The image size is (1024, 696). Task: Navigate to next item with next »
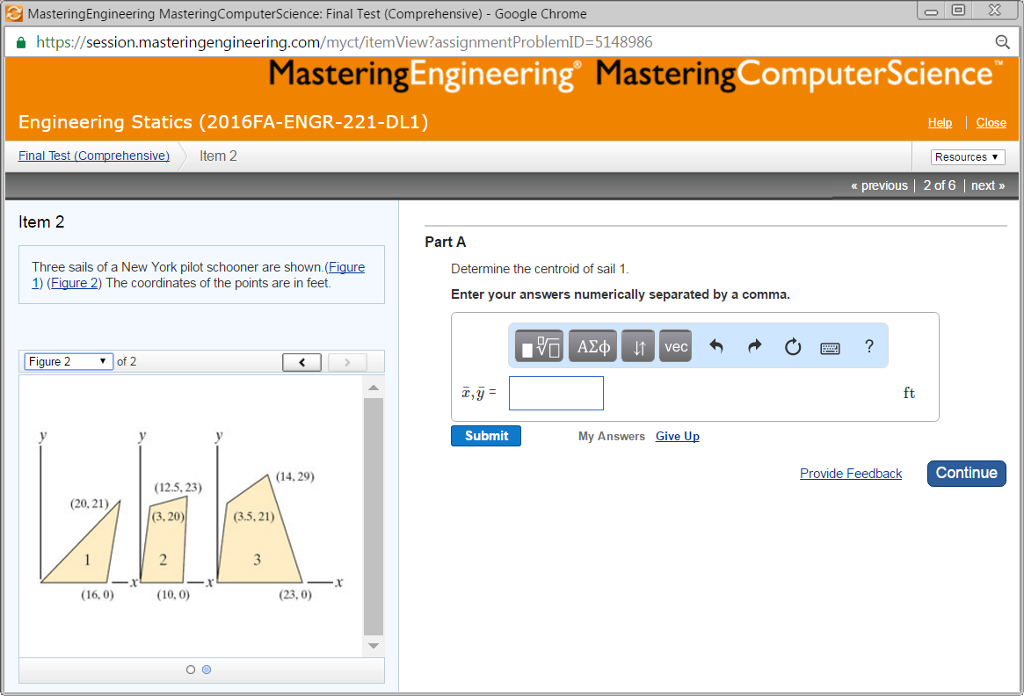[988, 185]
